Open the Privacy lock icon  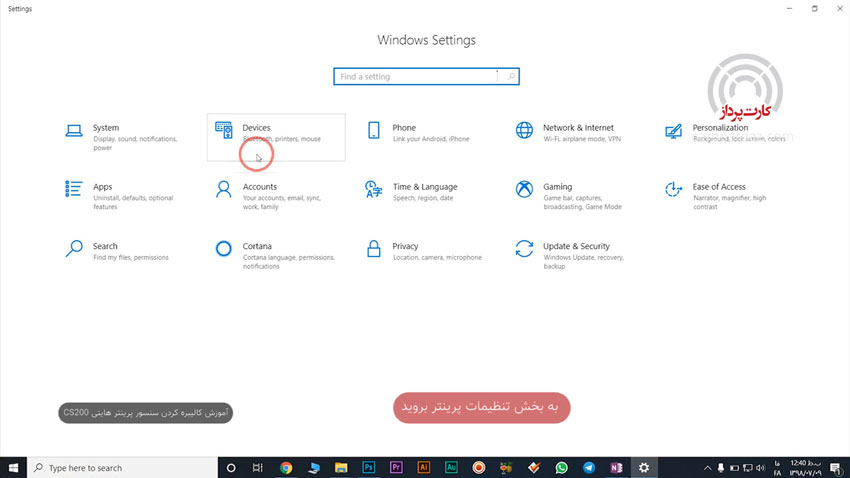(x=374, y=248)
